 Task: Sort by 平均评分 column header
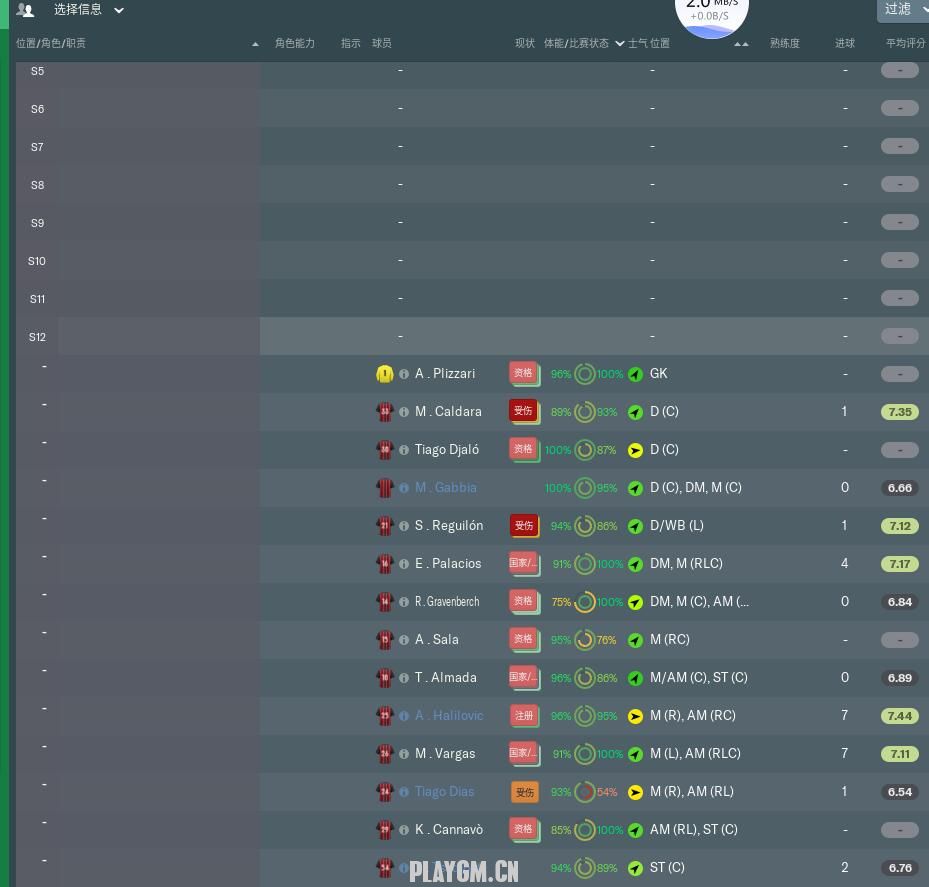tap(905, 43)
